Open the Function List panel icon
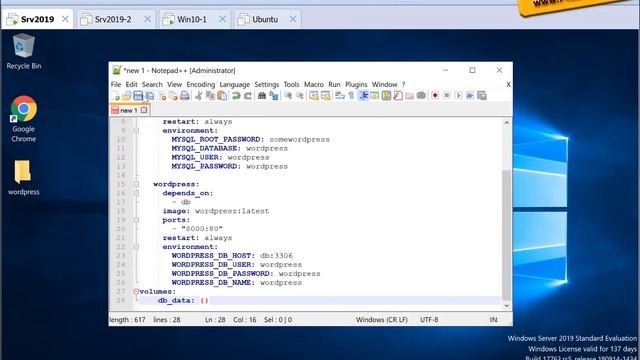Image resolution: width=640 pixels, height=360 pixels. point(398,96)
